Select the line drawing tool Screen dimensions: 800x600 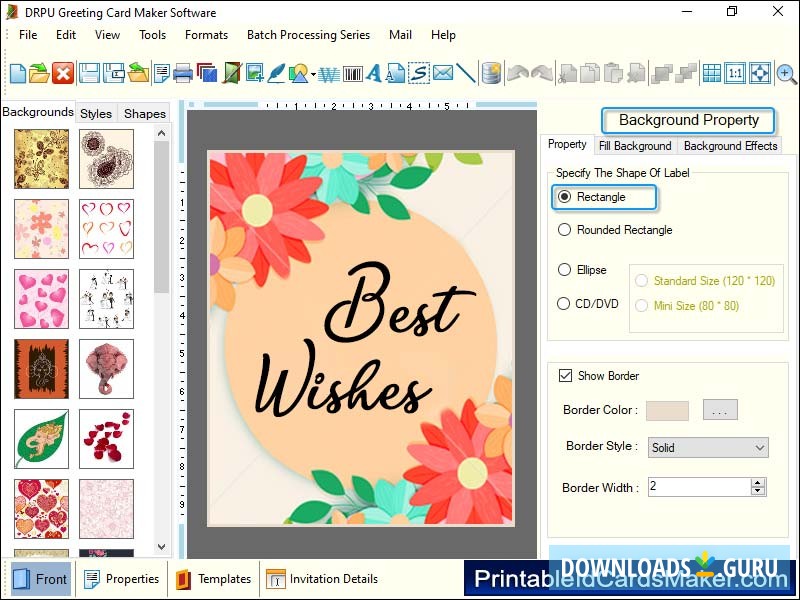pos(465,72)
